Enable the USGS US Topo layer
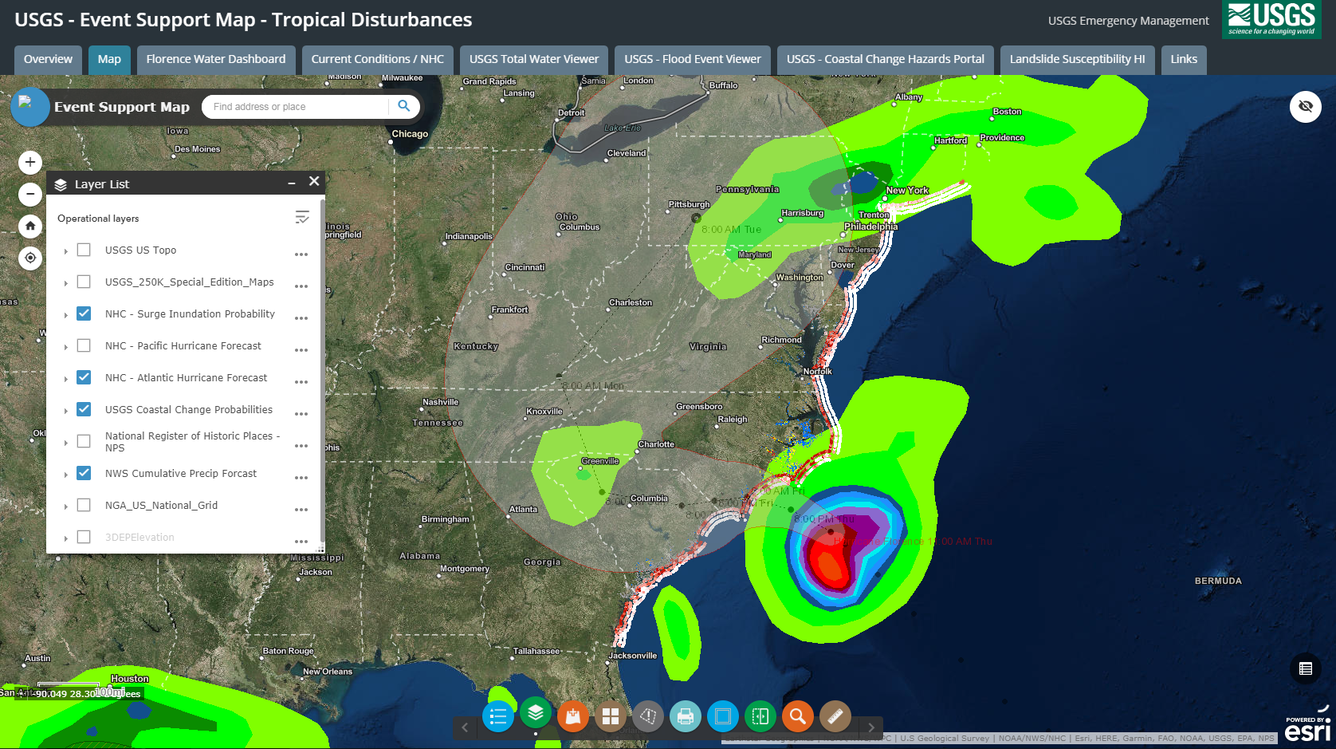The width and height of the screenshot is (1336, 749). [83, 249]
